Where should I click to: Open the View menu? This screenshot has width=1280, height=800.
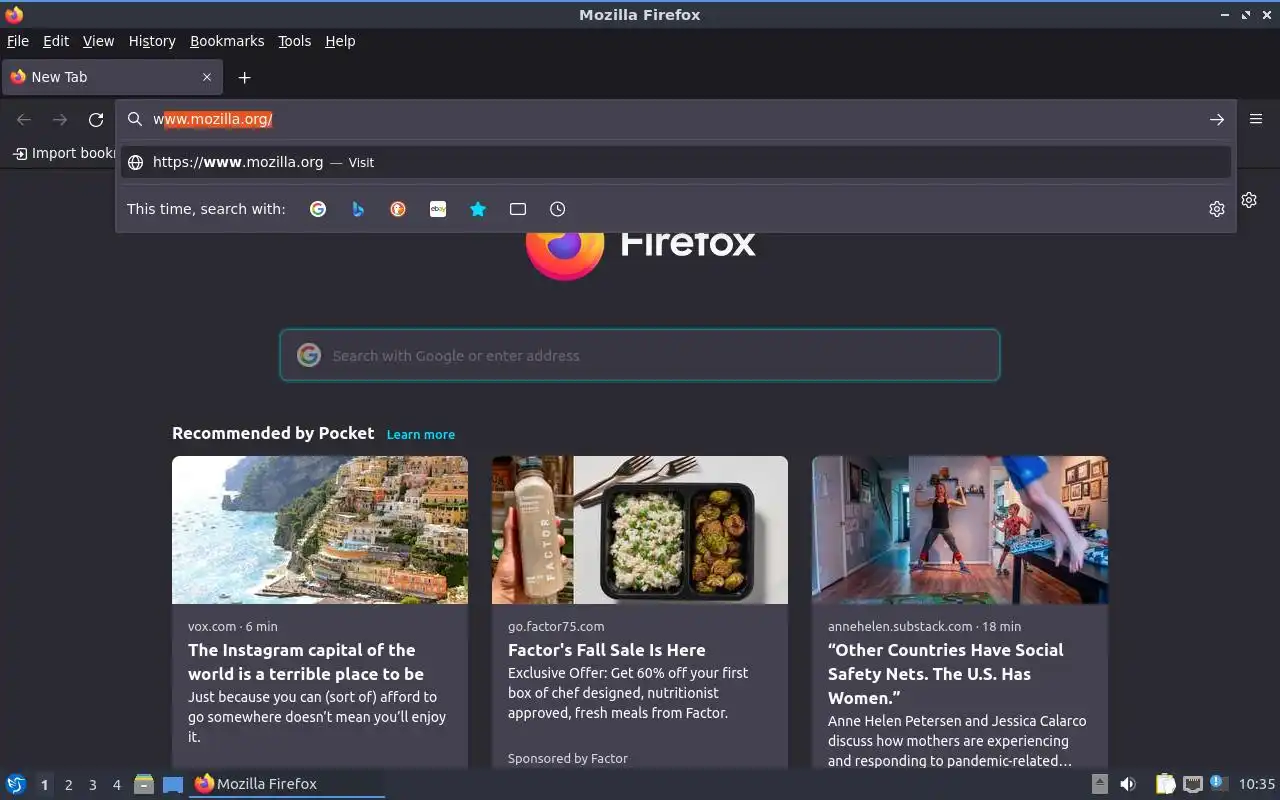(98, 41)
